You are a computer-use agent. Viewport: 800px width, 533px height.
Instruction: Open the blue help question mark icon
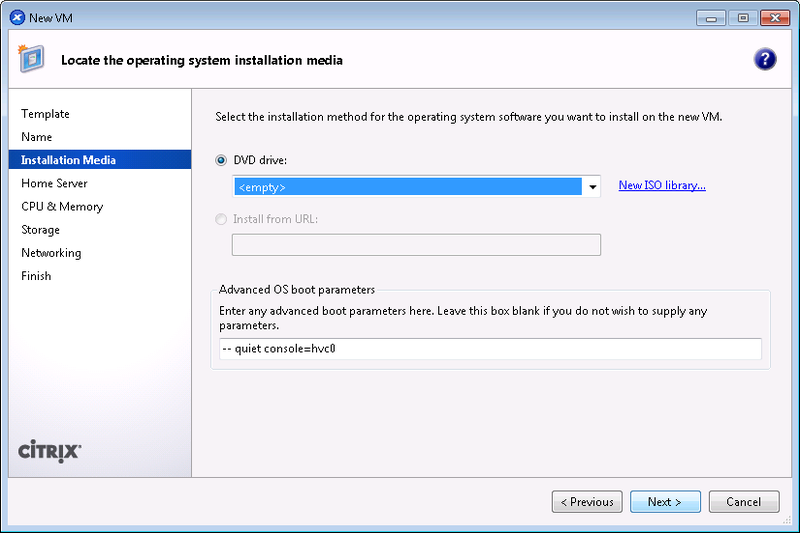point(765,59)
